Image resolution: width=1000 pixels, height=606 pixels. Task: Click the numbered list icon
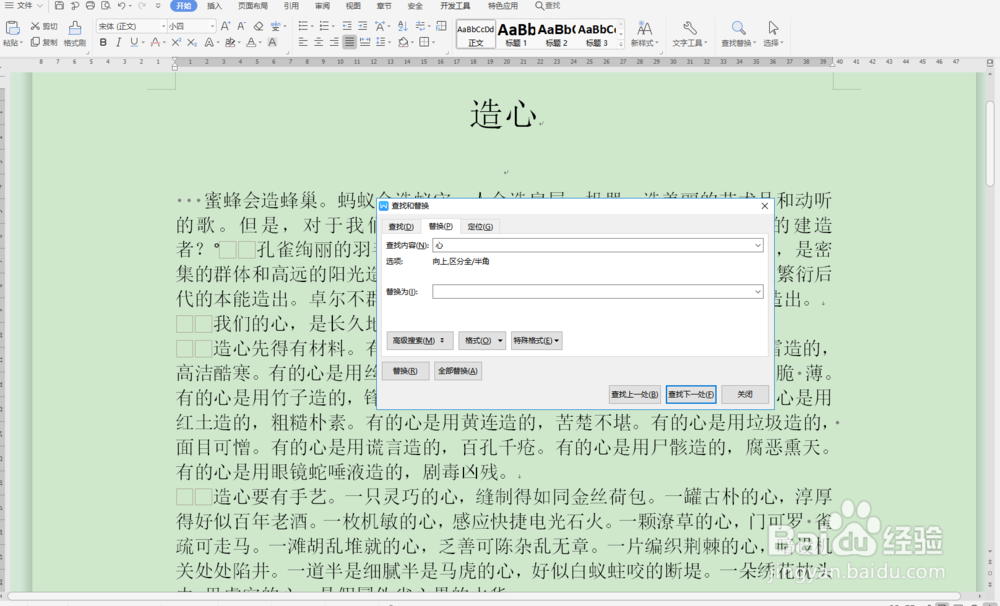324,26
